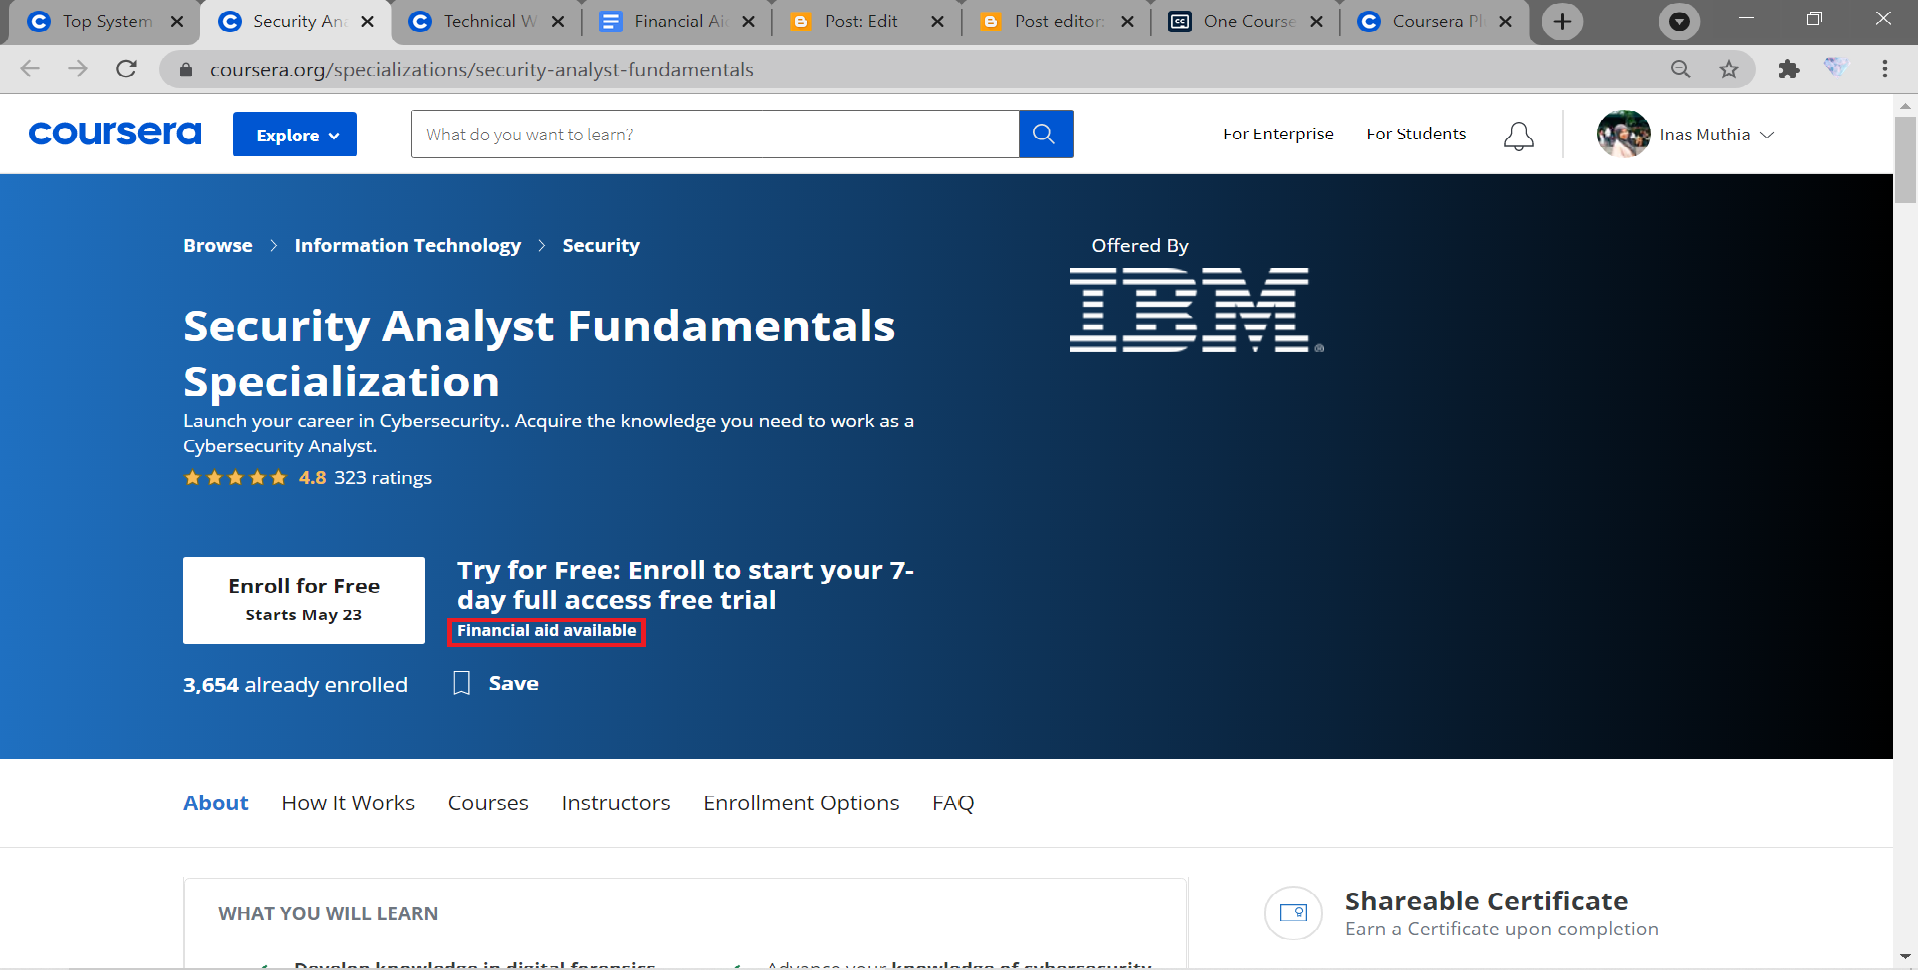Viewport: 1918px width, 970px height.
Task: Switch to the Post editor tab
Action: [x=1055, y=21]
